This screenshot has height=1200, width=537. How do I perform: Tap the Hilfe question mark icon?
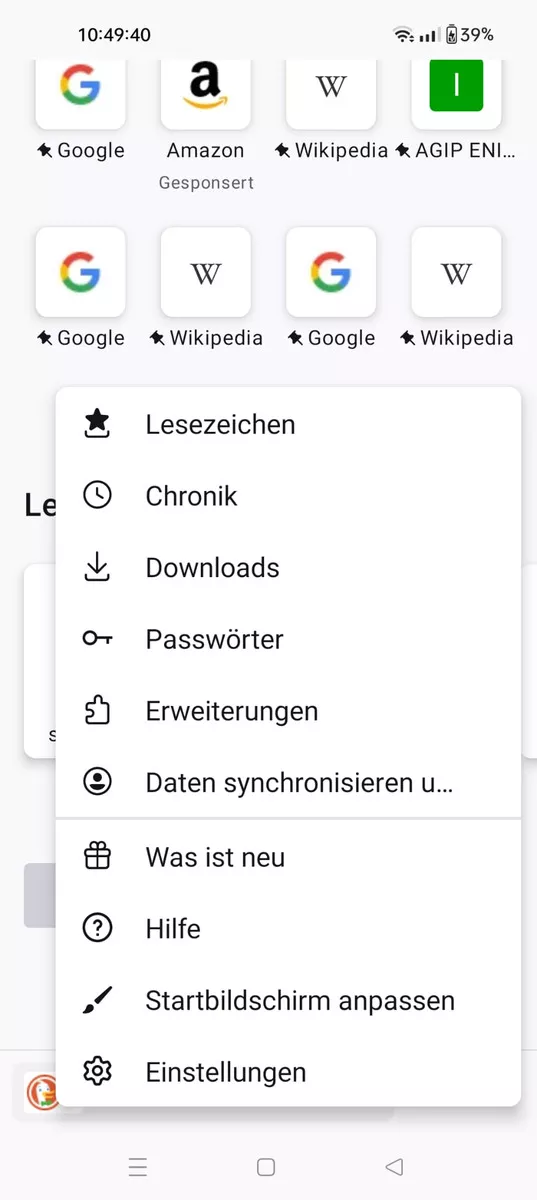tap(97, 929)
